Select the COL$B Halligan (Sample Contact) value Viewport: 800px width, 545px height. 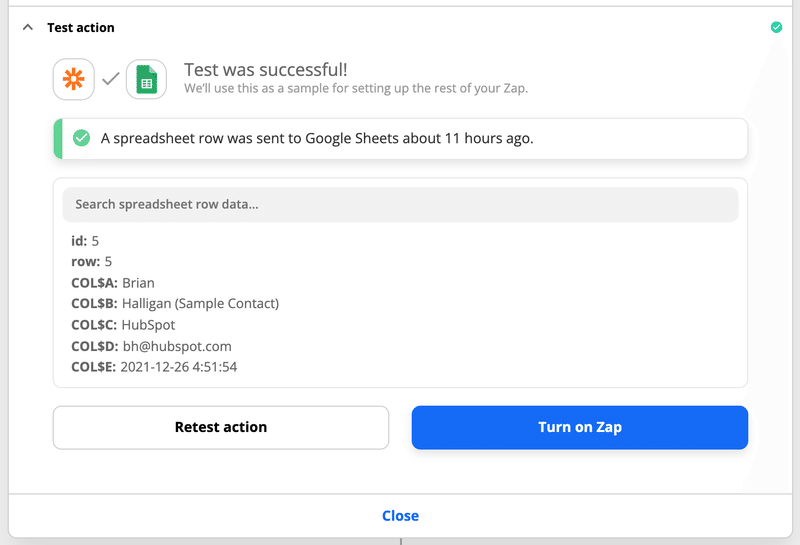(201, 304)
